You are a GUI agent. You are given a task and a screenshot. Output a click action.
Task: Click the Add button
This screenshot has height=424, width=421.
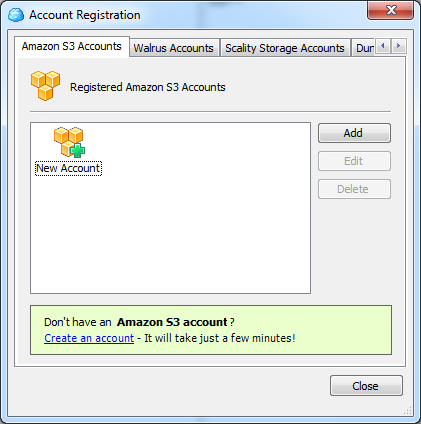tap(354, 133)
